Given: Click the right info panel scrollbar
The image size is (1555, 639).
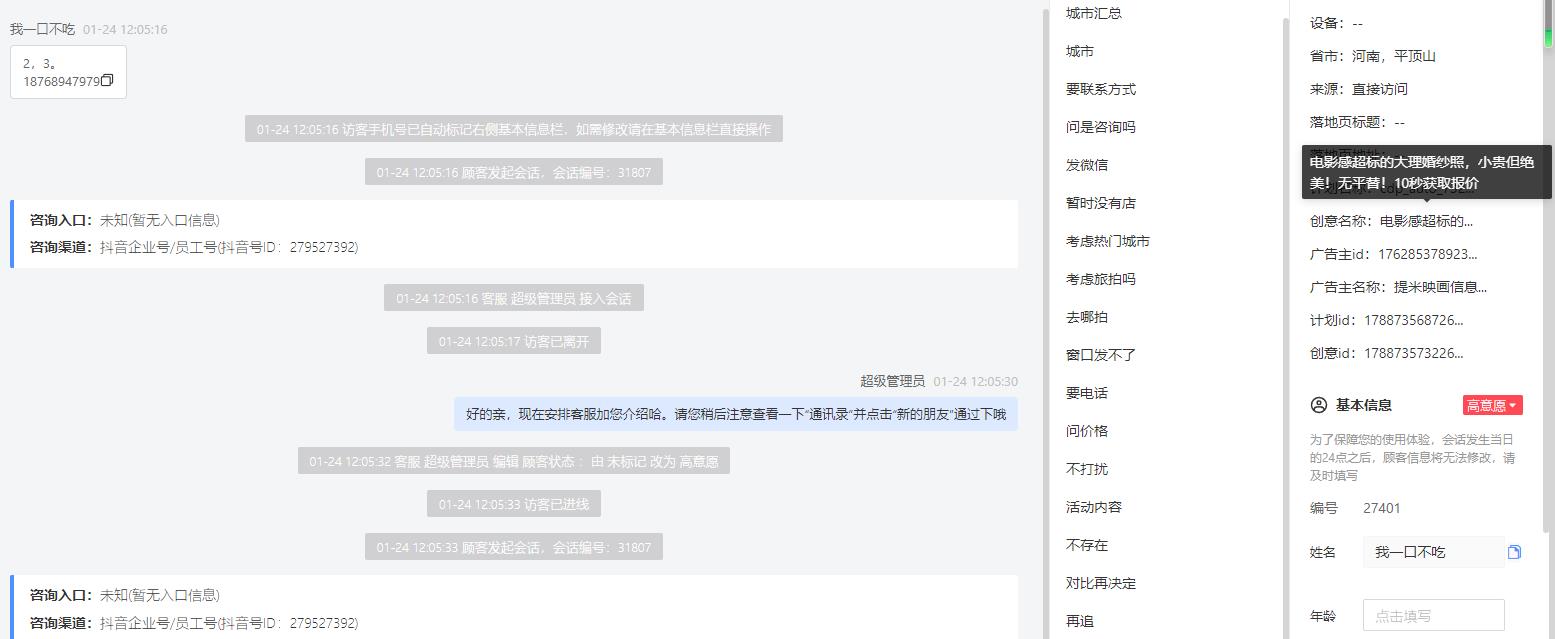Looking at the screenshot, I should [1549, 25].
